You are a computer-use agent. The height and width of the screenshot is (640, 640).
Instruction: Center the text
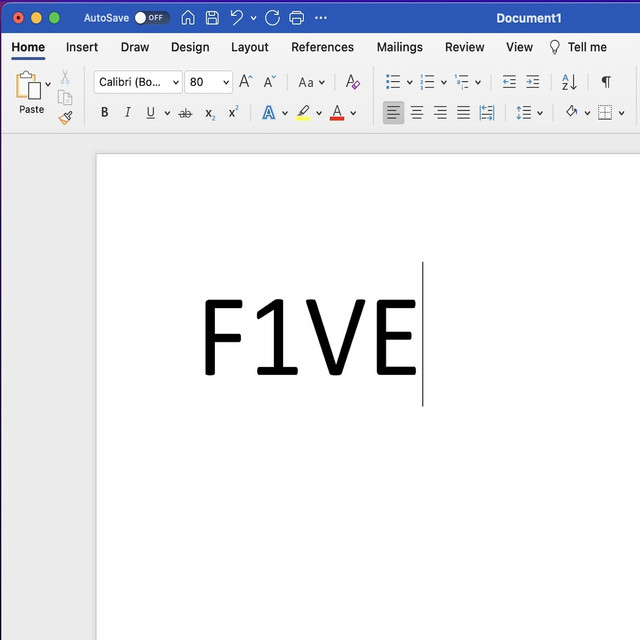417,113
